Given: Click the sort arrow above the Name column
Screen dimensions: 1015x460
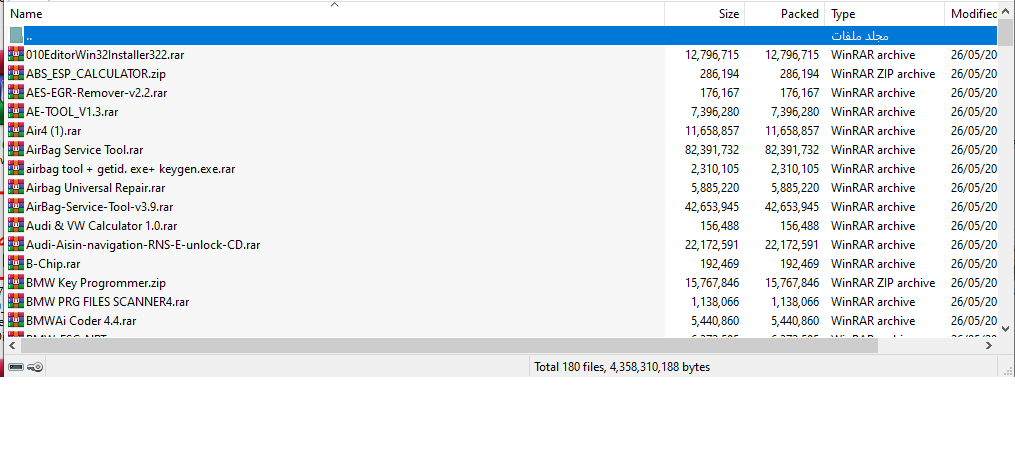Looking at the screenshot, I should click(334, 5).
